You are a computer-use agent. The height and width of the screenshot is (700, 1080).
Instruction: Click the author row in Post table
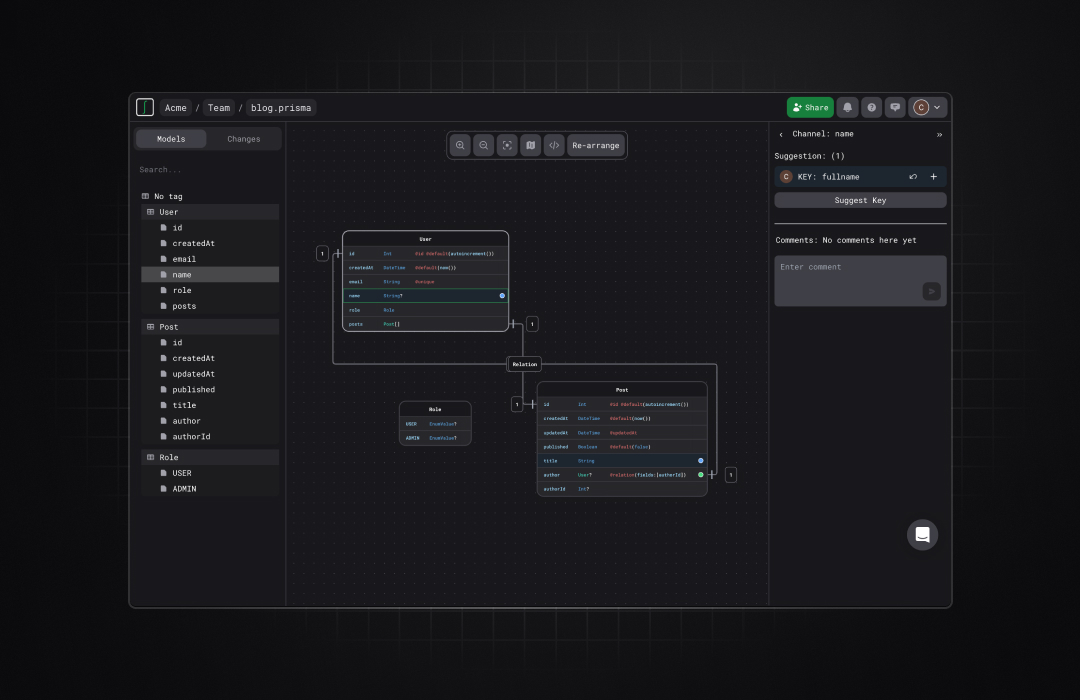[622, 475]
